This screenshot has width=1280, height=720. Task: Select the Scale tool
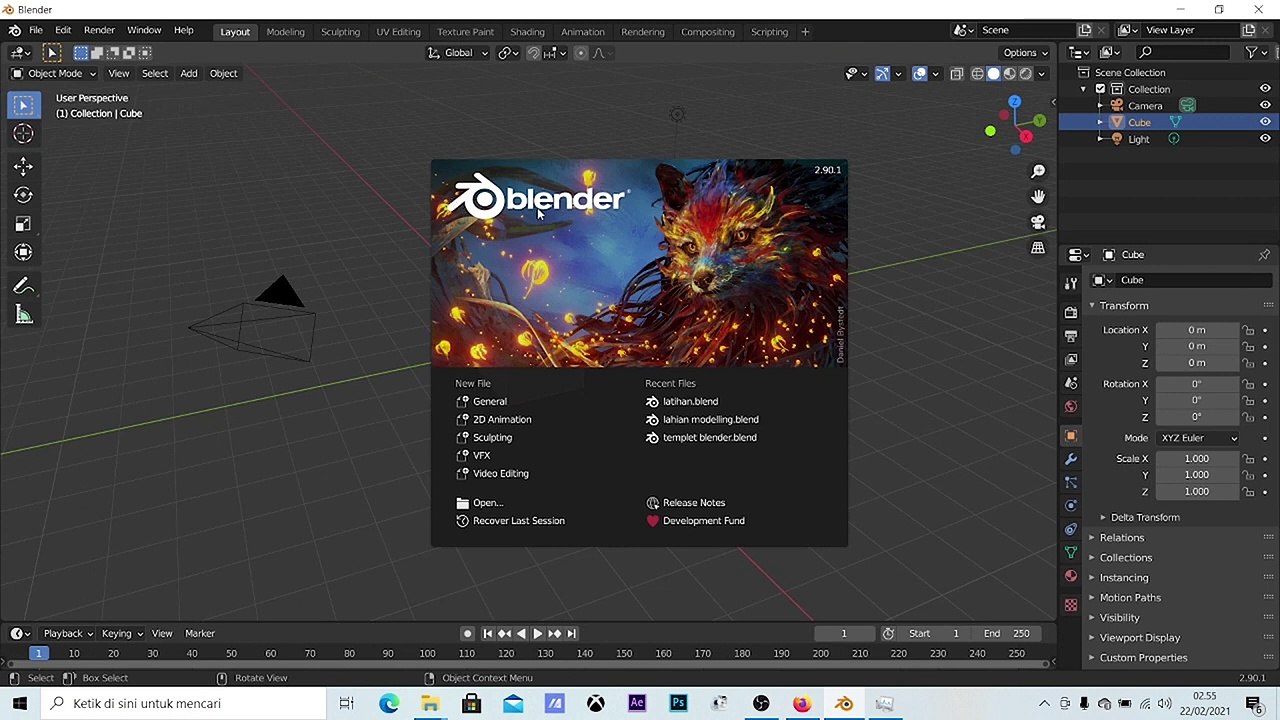(23, 224)
